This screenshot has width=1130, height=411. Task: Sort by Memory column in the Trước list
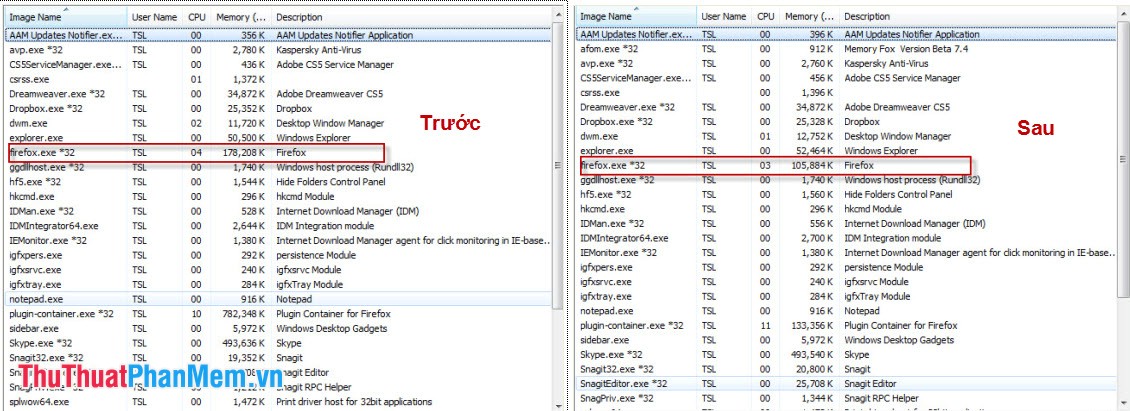(x=241, y=17)
